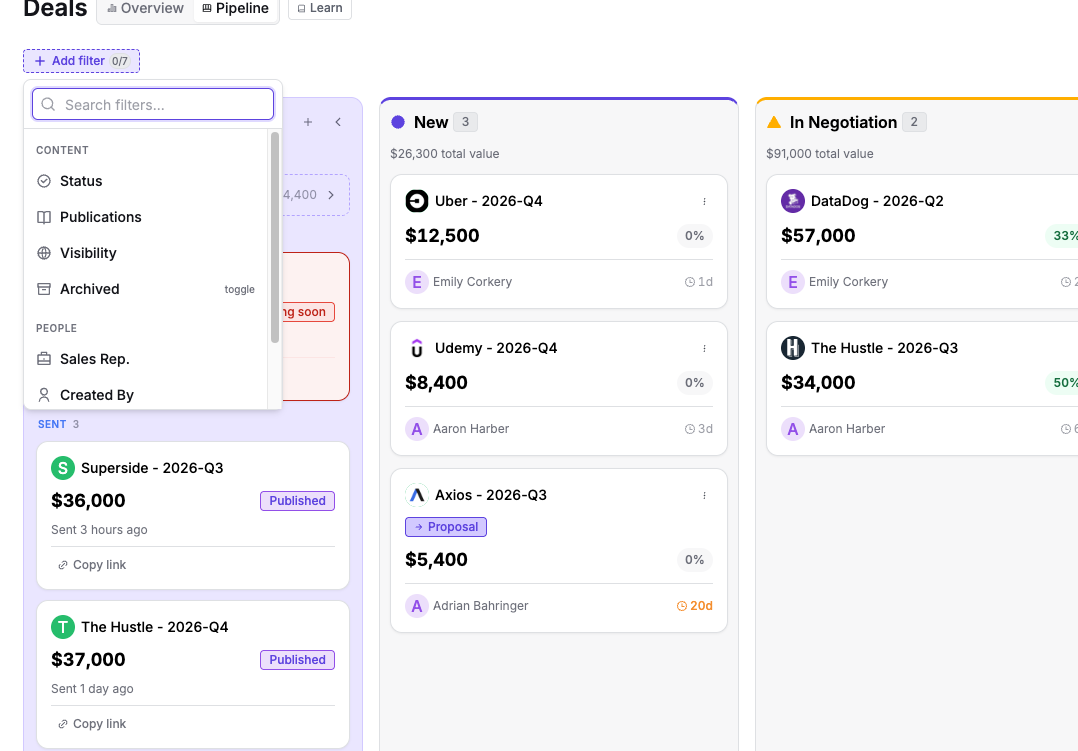Click The Hustle 2026-Q4 green avatar
The width and height of the screenshot is (1078, 751).
tap(63, 627)
